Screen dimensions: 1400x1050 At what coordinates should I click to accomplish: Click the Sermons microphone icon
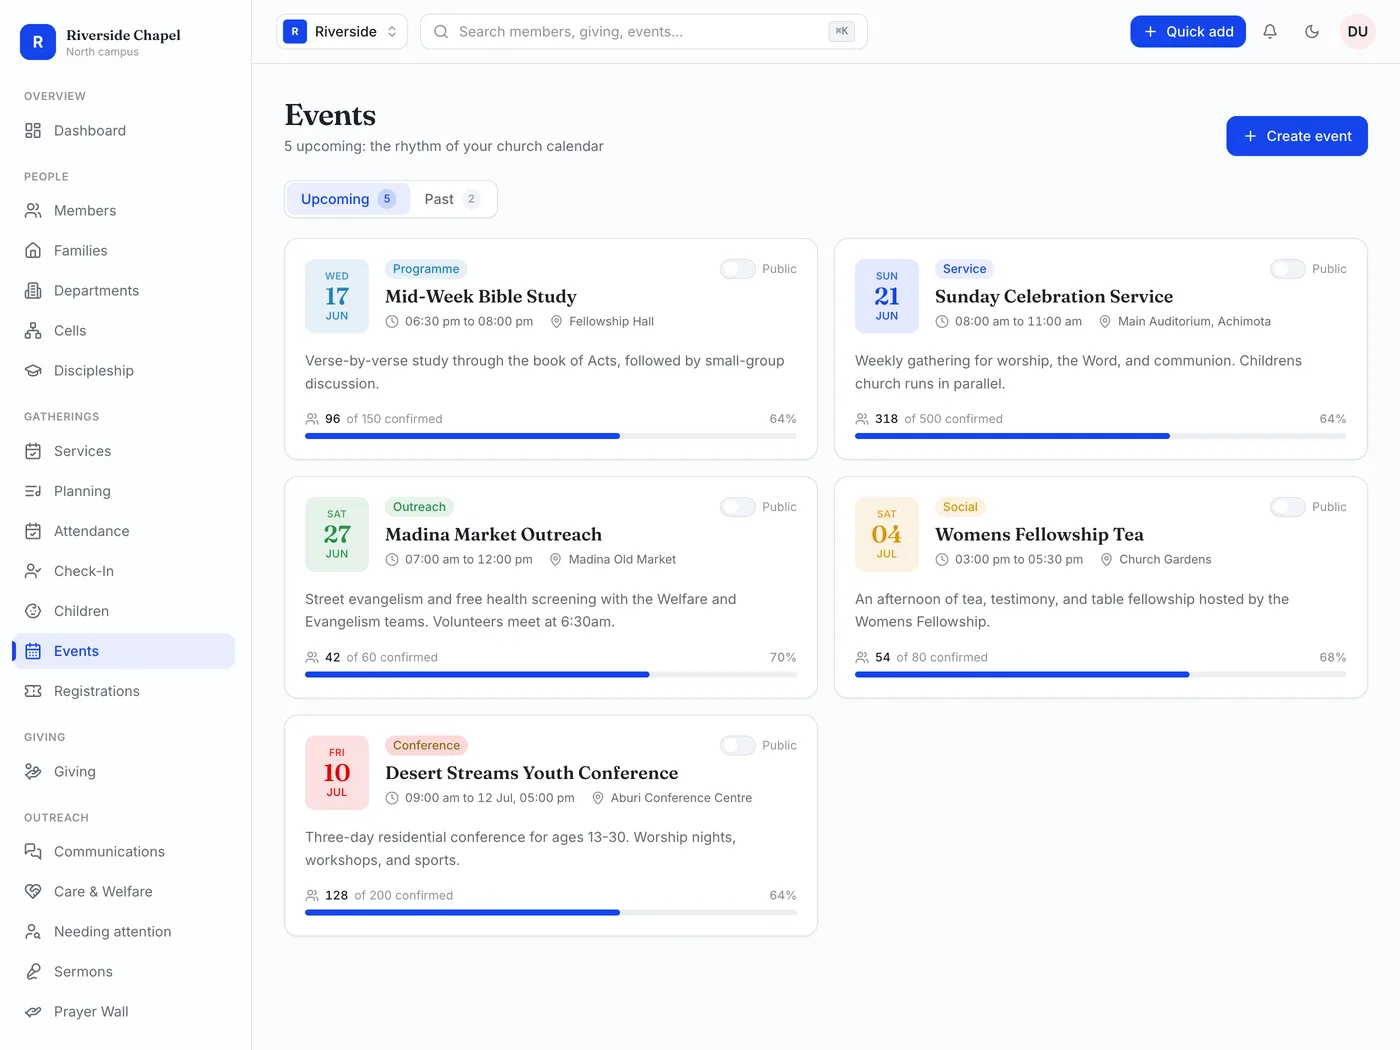click(33, 972)
